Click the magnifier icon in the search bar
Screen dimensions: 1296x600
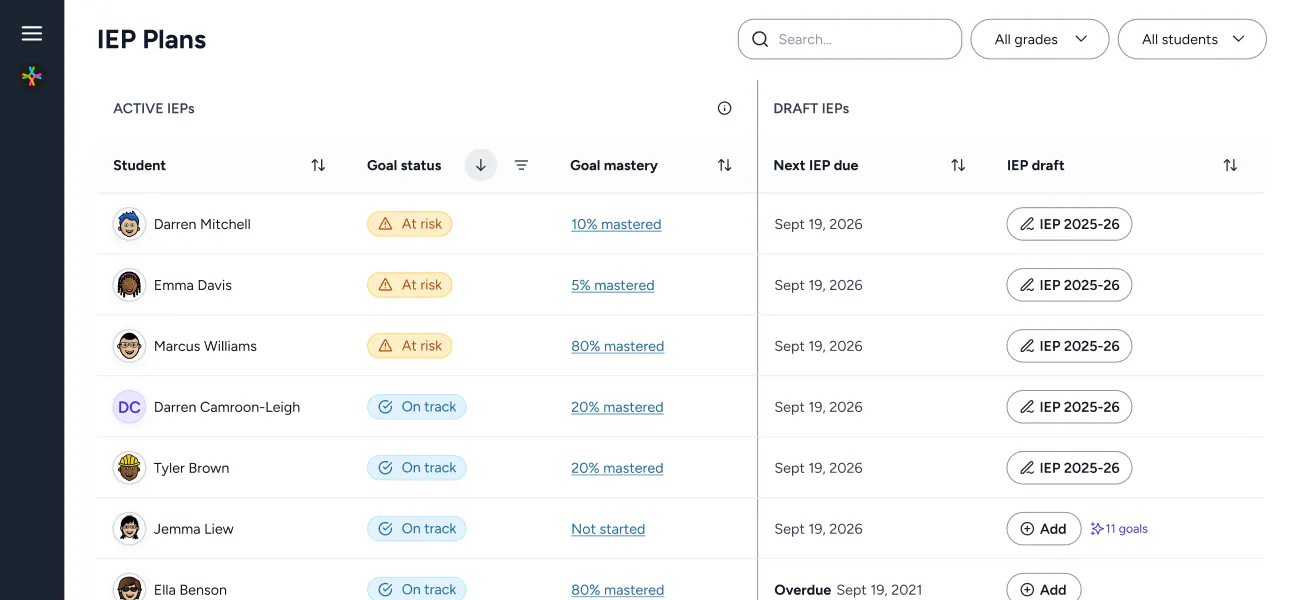pyautogui.click(x=760, y=39)
